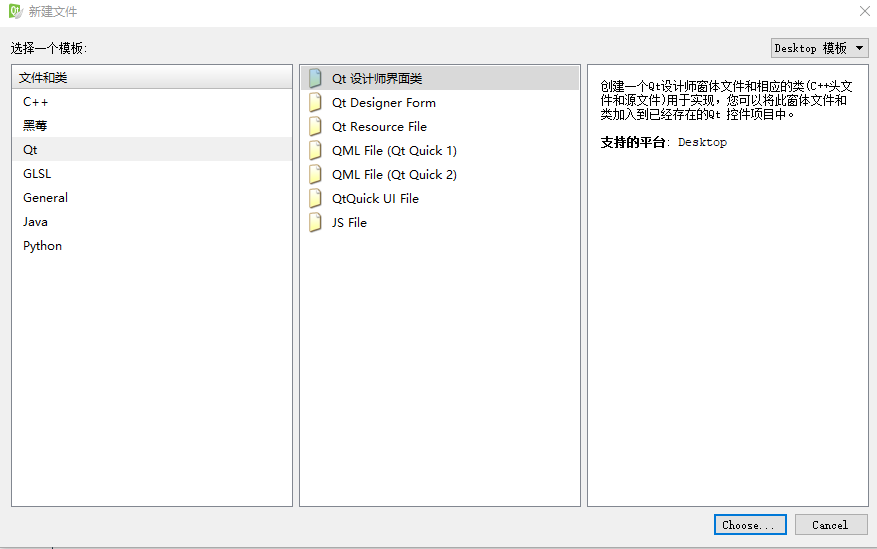Select the JS File template
The width and height of the screenshot is (877, 549).
tap(440, 223)
